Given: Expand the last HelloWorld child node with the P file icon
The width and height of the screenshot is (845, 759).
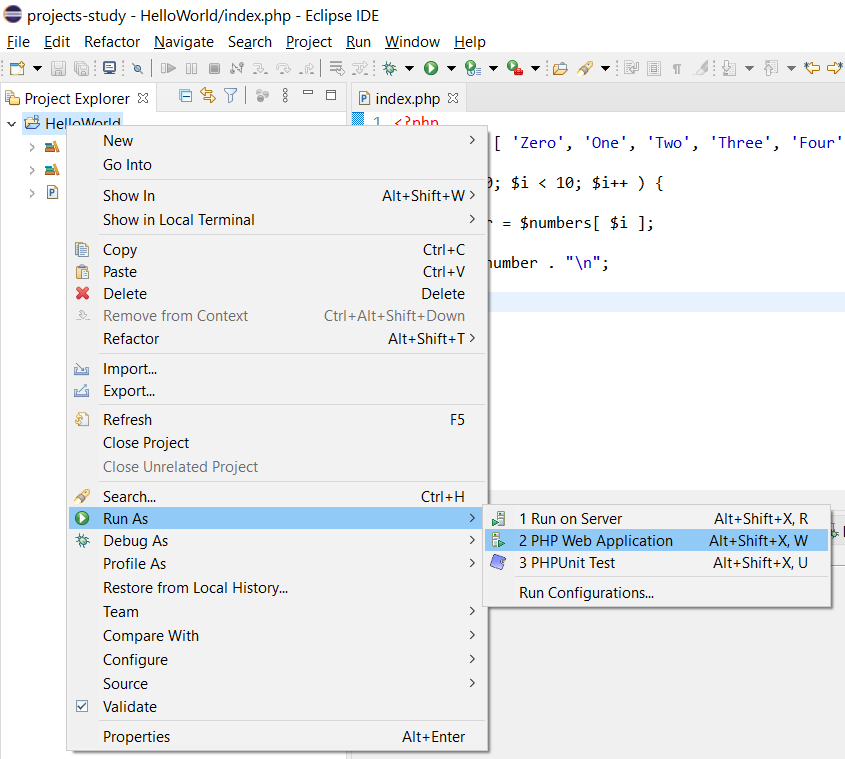Looking at the screenshot, I should coord(32,193).
